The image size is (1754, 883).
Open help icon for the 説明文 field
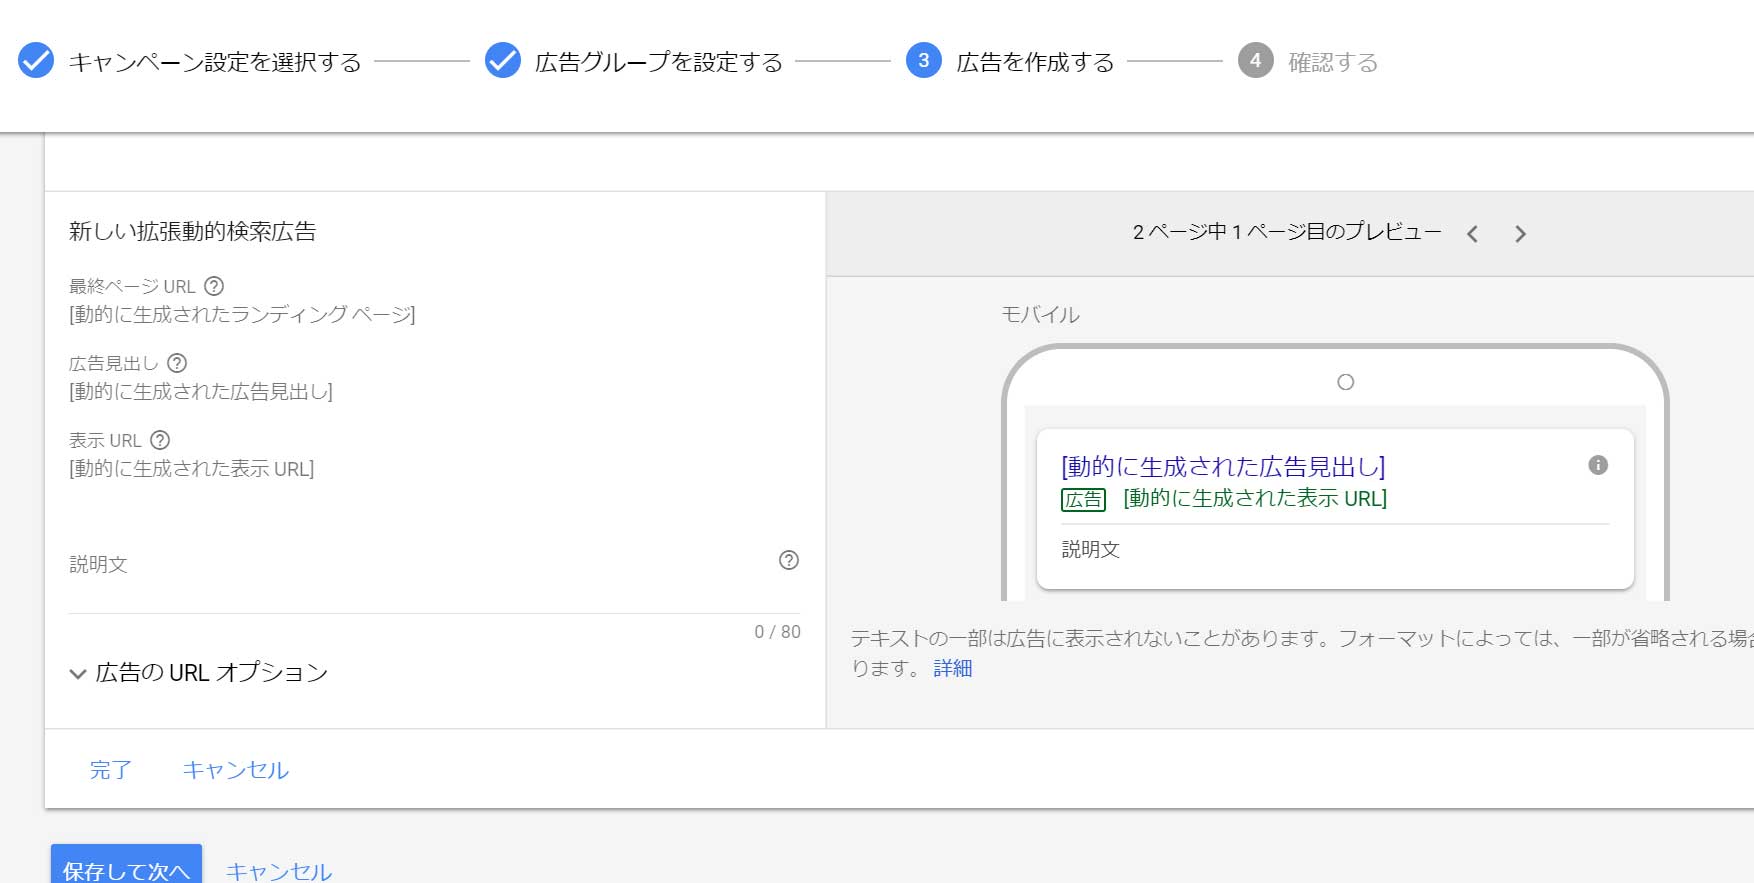(789, 560)
